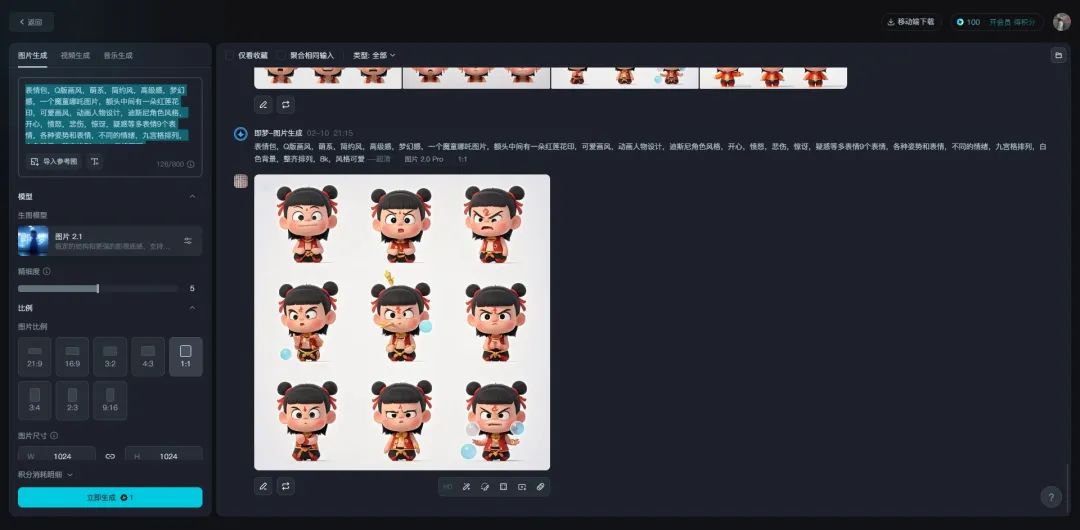Image resolution: width=1080 pixels, height=530 pixels.
Task: Select the 3:2 aspect ratio
Action: (110, 356)
